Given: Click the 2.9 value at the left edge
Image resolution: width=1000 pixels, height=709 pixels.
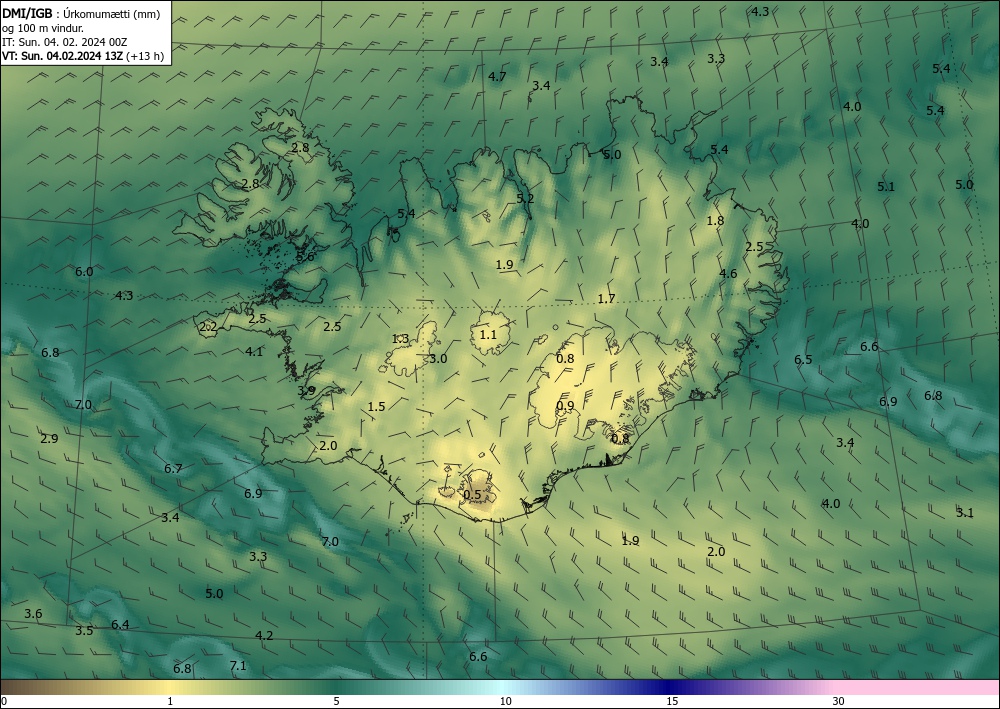Looking at the screenshot, I should [49, 439].
